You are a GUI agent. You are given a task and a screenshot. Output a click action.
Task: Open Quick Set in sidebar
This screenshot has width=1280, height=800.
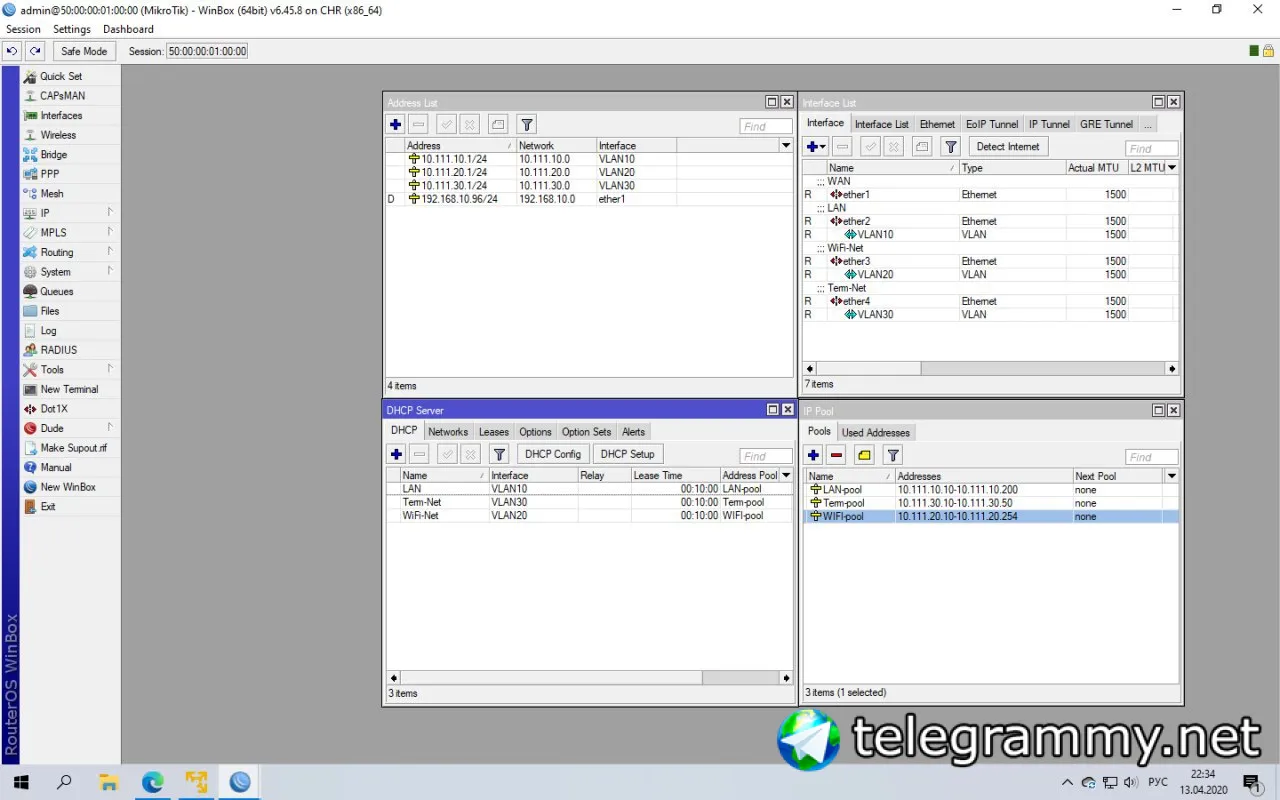[61, 76]
